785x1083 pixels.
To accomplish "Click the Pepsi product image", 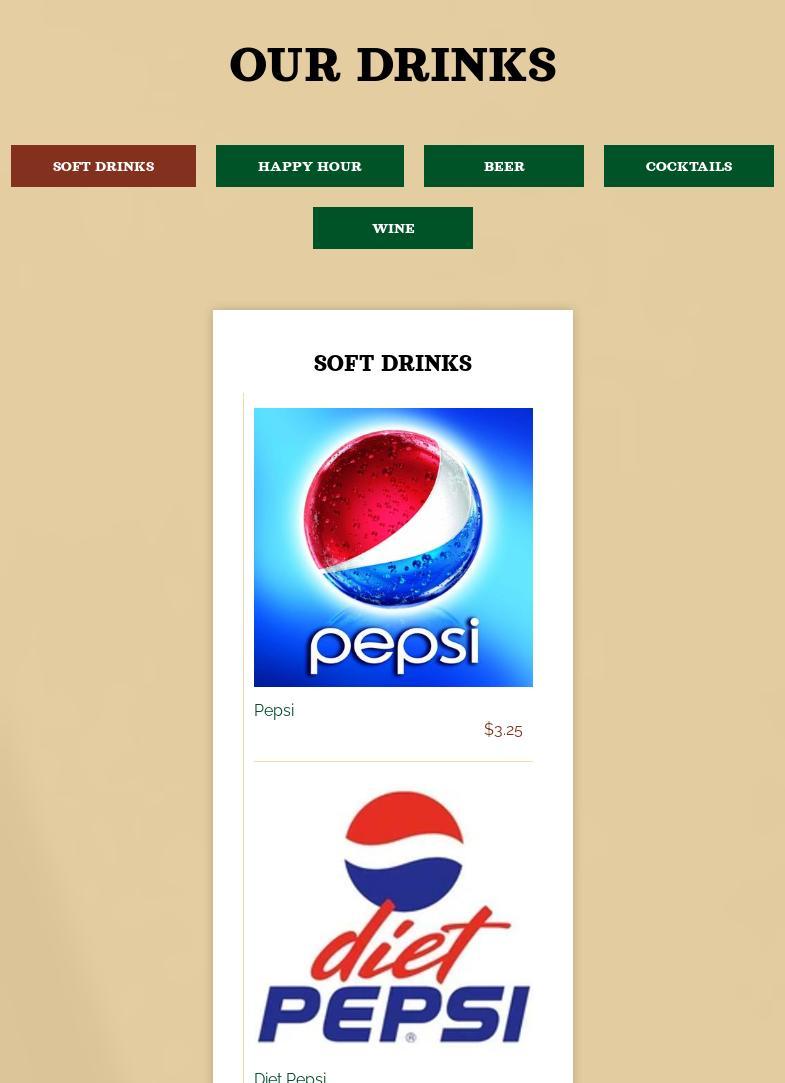I will [x=394, y=547].
